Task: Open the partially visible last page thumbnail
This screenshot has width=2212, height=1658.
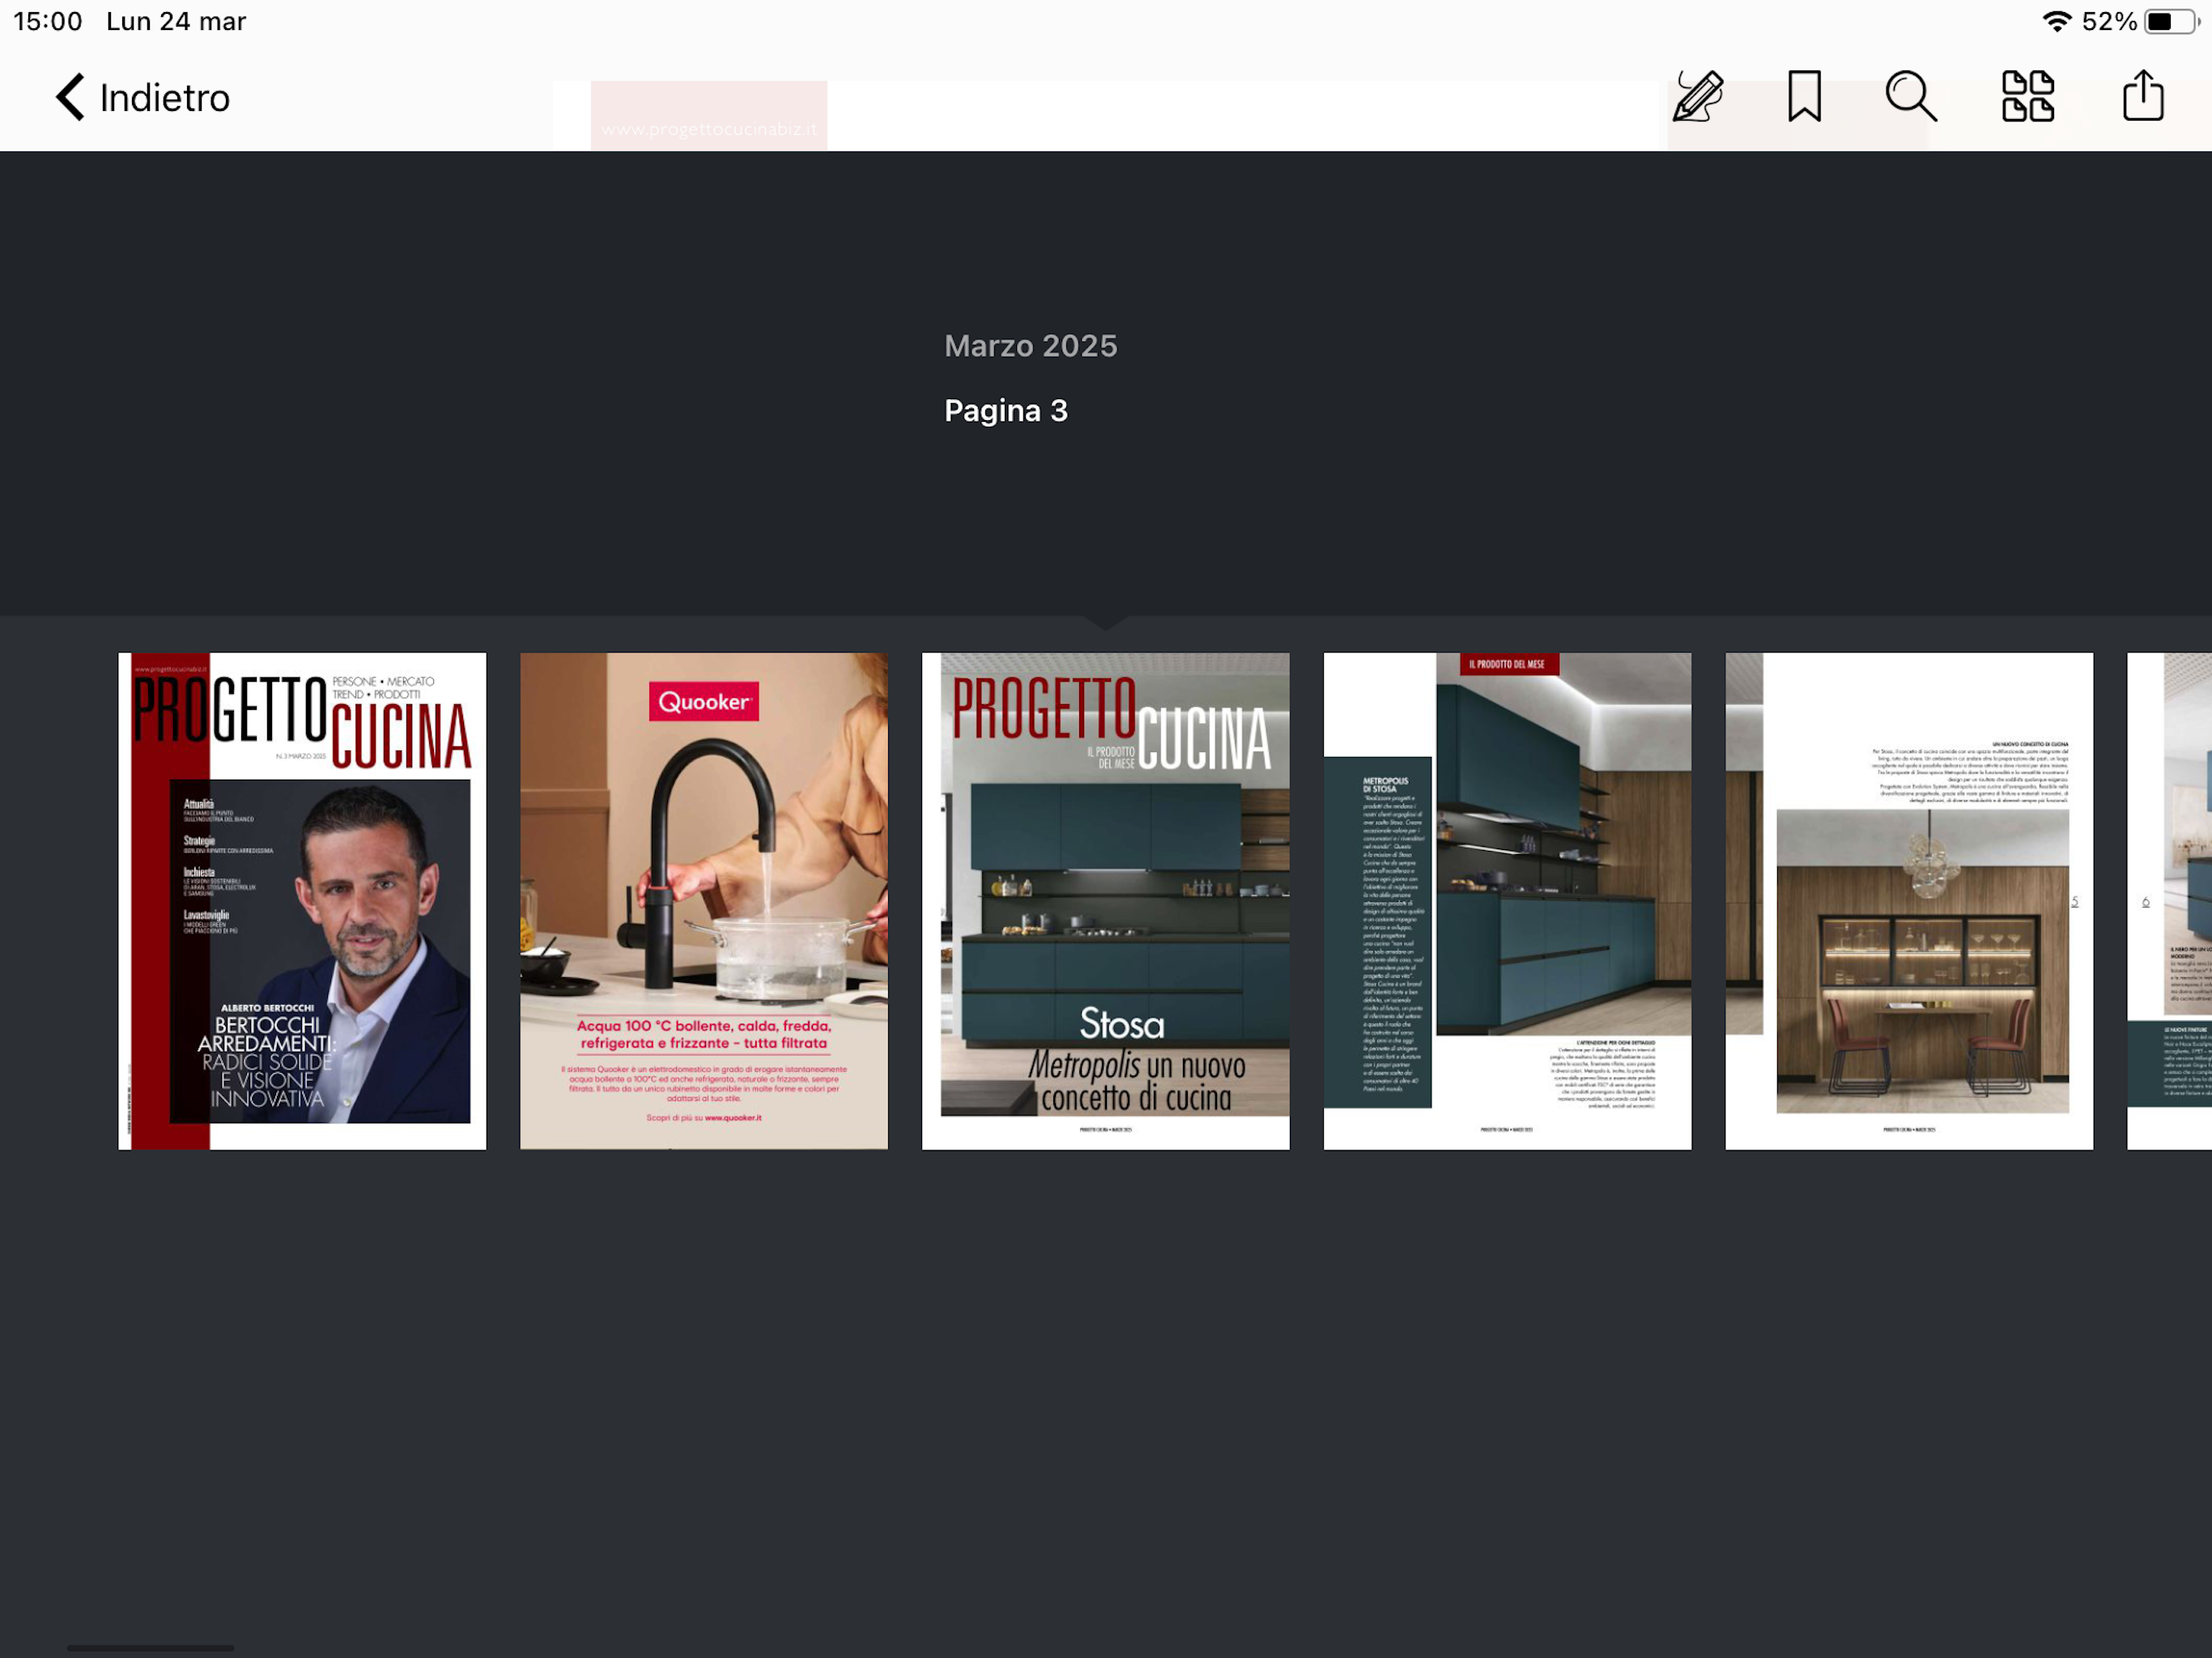Action: [x=2170, y=901]
